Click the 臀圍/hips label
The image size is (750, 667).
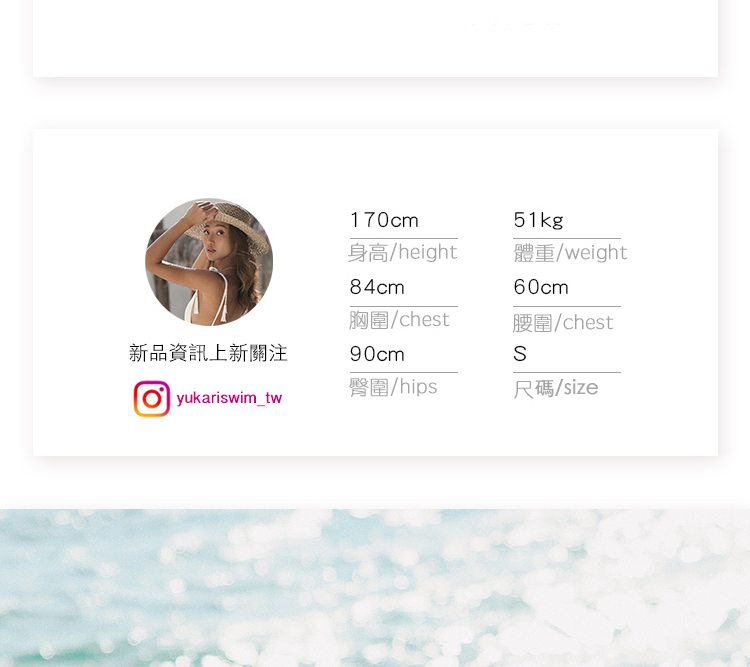393,387
